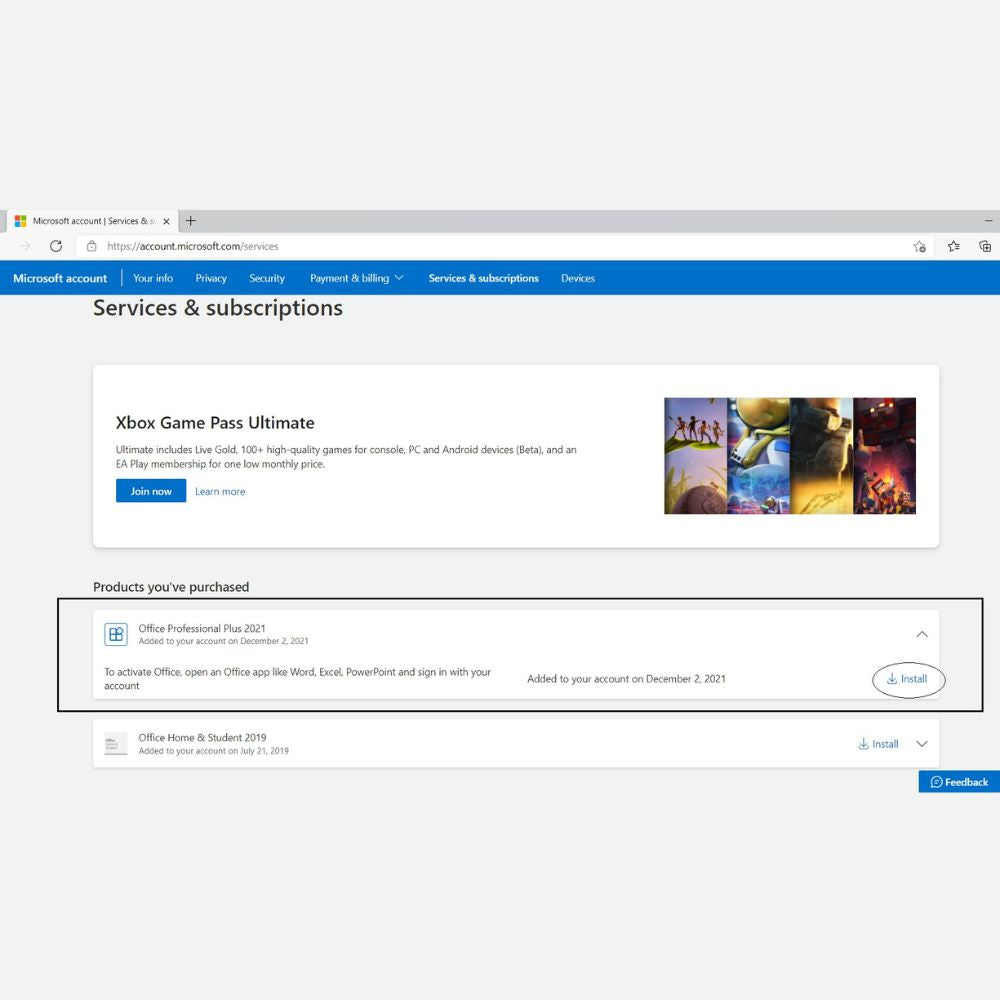The width and height of the screenshot is (1000, 1000).
Task: Open the browser favorites list icon
Action: pyautogui.click(x=953, y=246)
